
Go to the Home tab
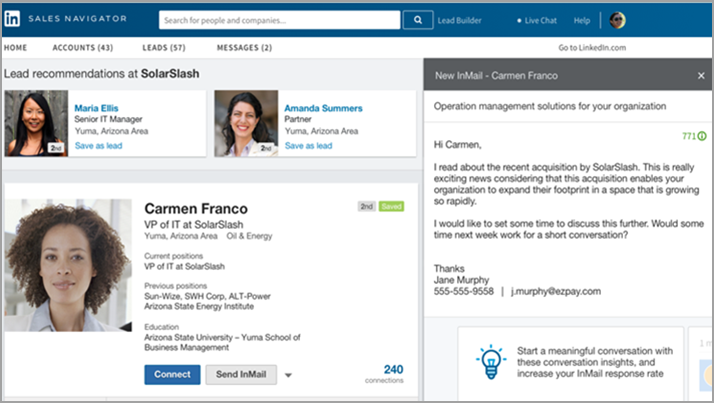pos(15,47)
